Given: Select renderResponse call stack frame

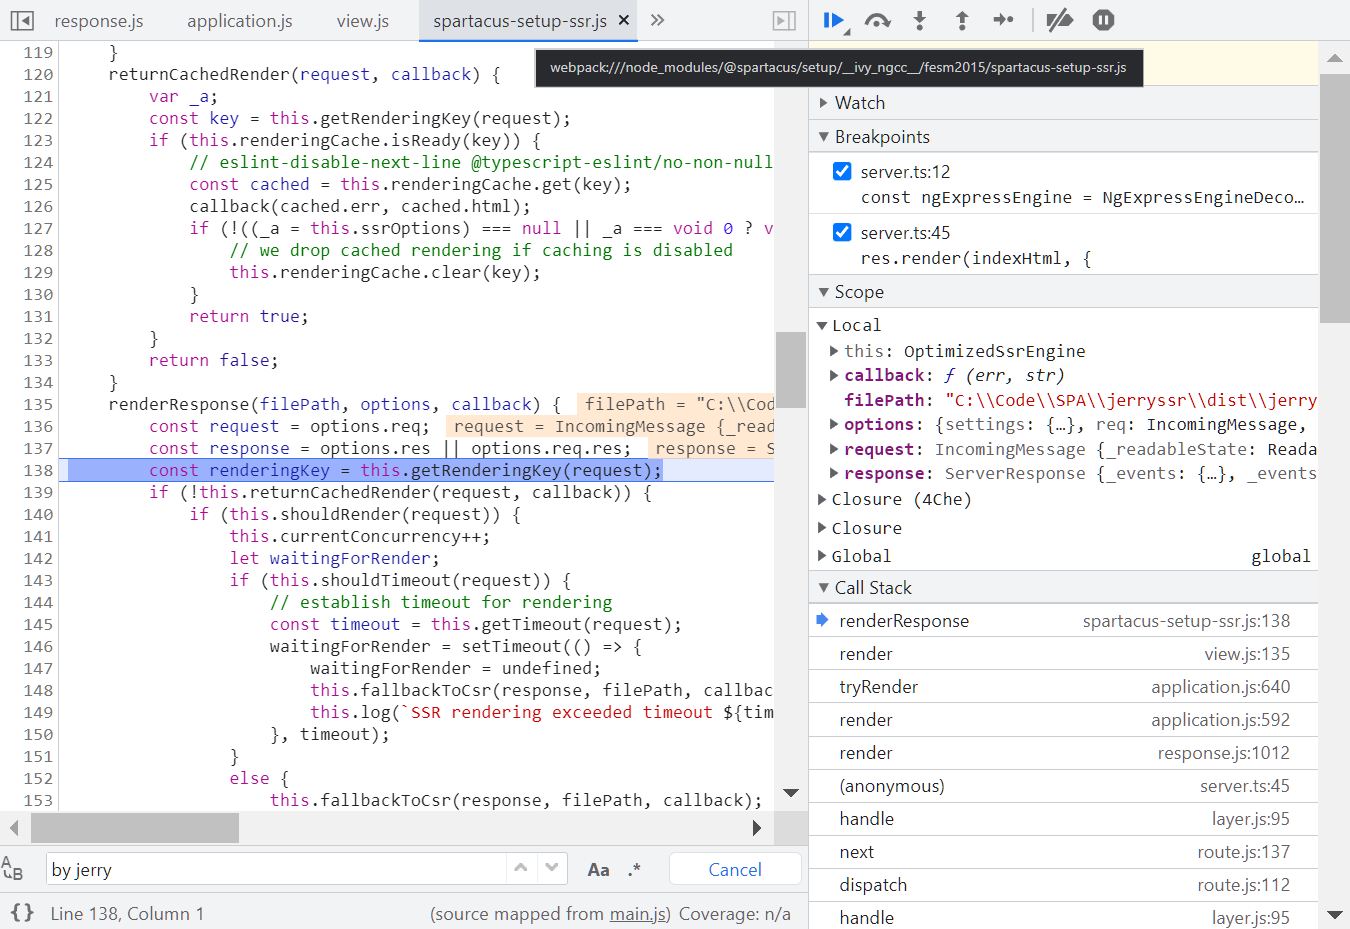Looking at the screenshot, I should [x=1063, y=621].
